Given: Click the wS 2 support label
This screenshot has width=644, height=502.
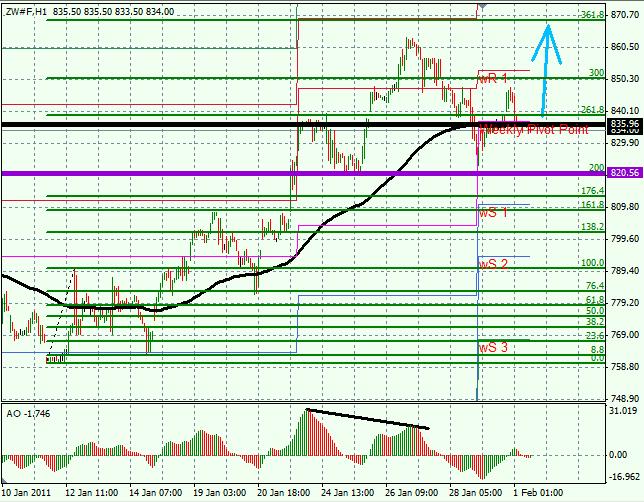Looking at the screenshot, I should (493, 264).
